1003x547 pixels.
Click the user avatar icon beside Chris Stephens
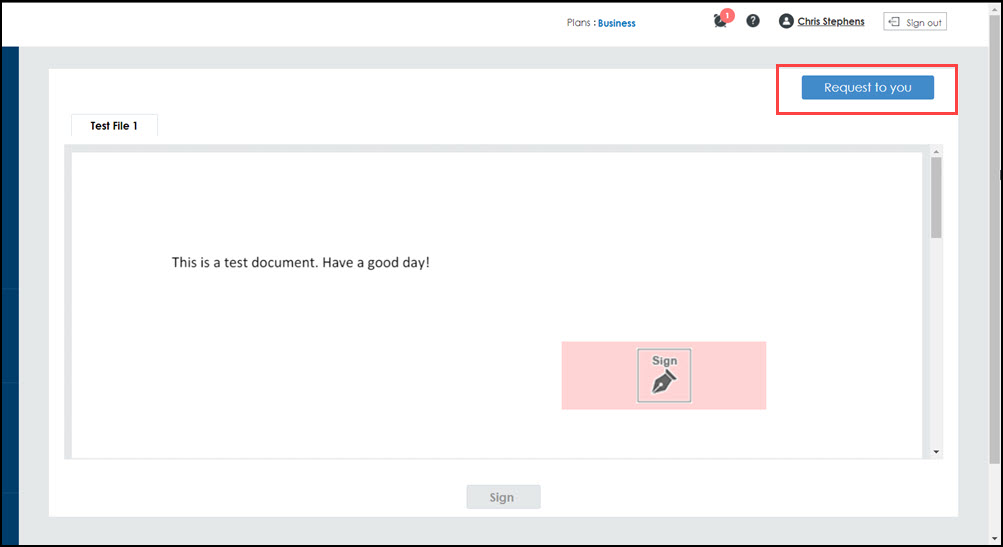[x=786, y=21]
